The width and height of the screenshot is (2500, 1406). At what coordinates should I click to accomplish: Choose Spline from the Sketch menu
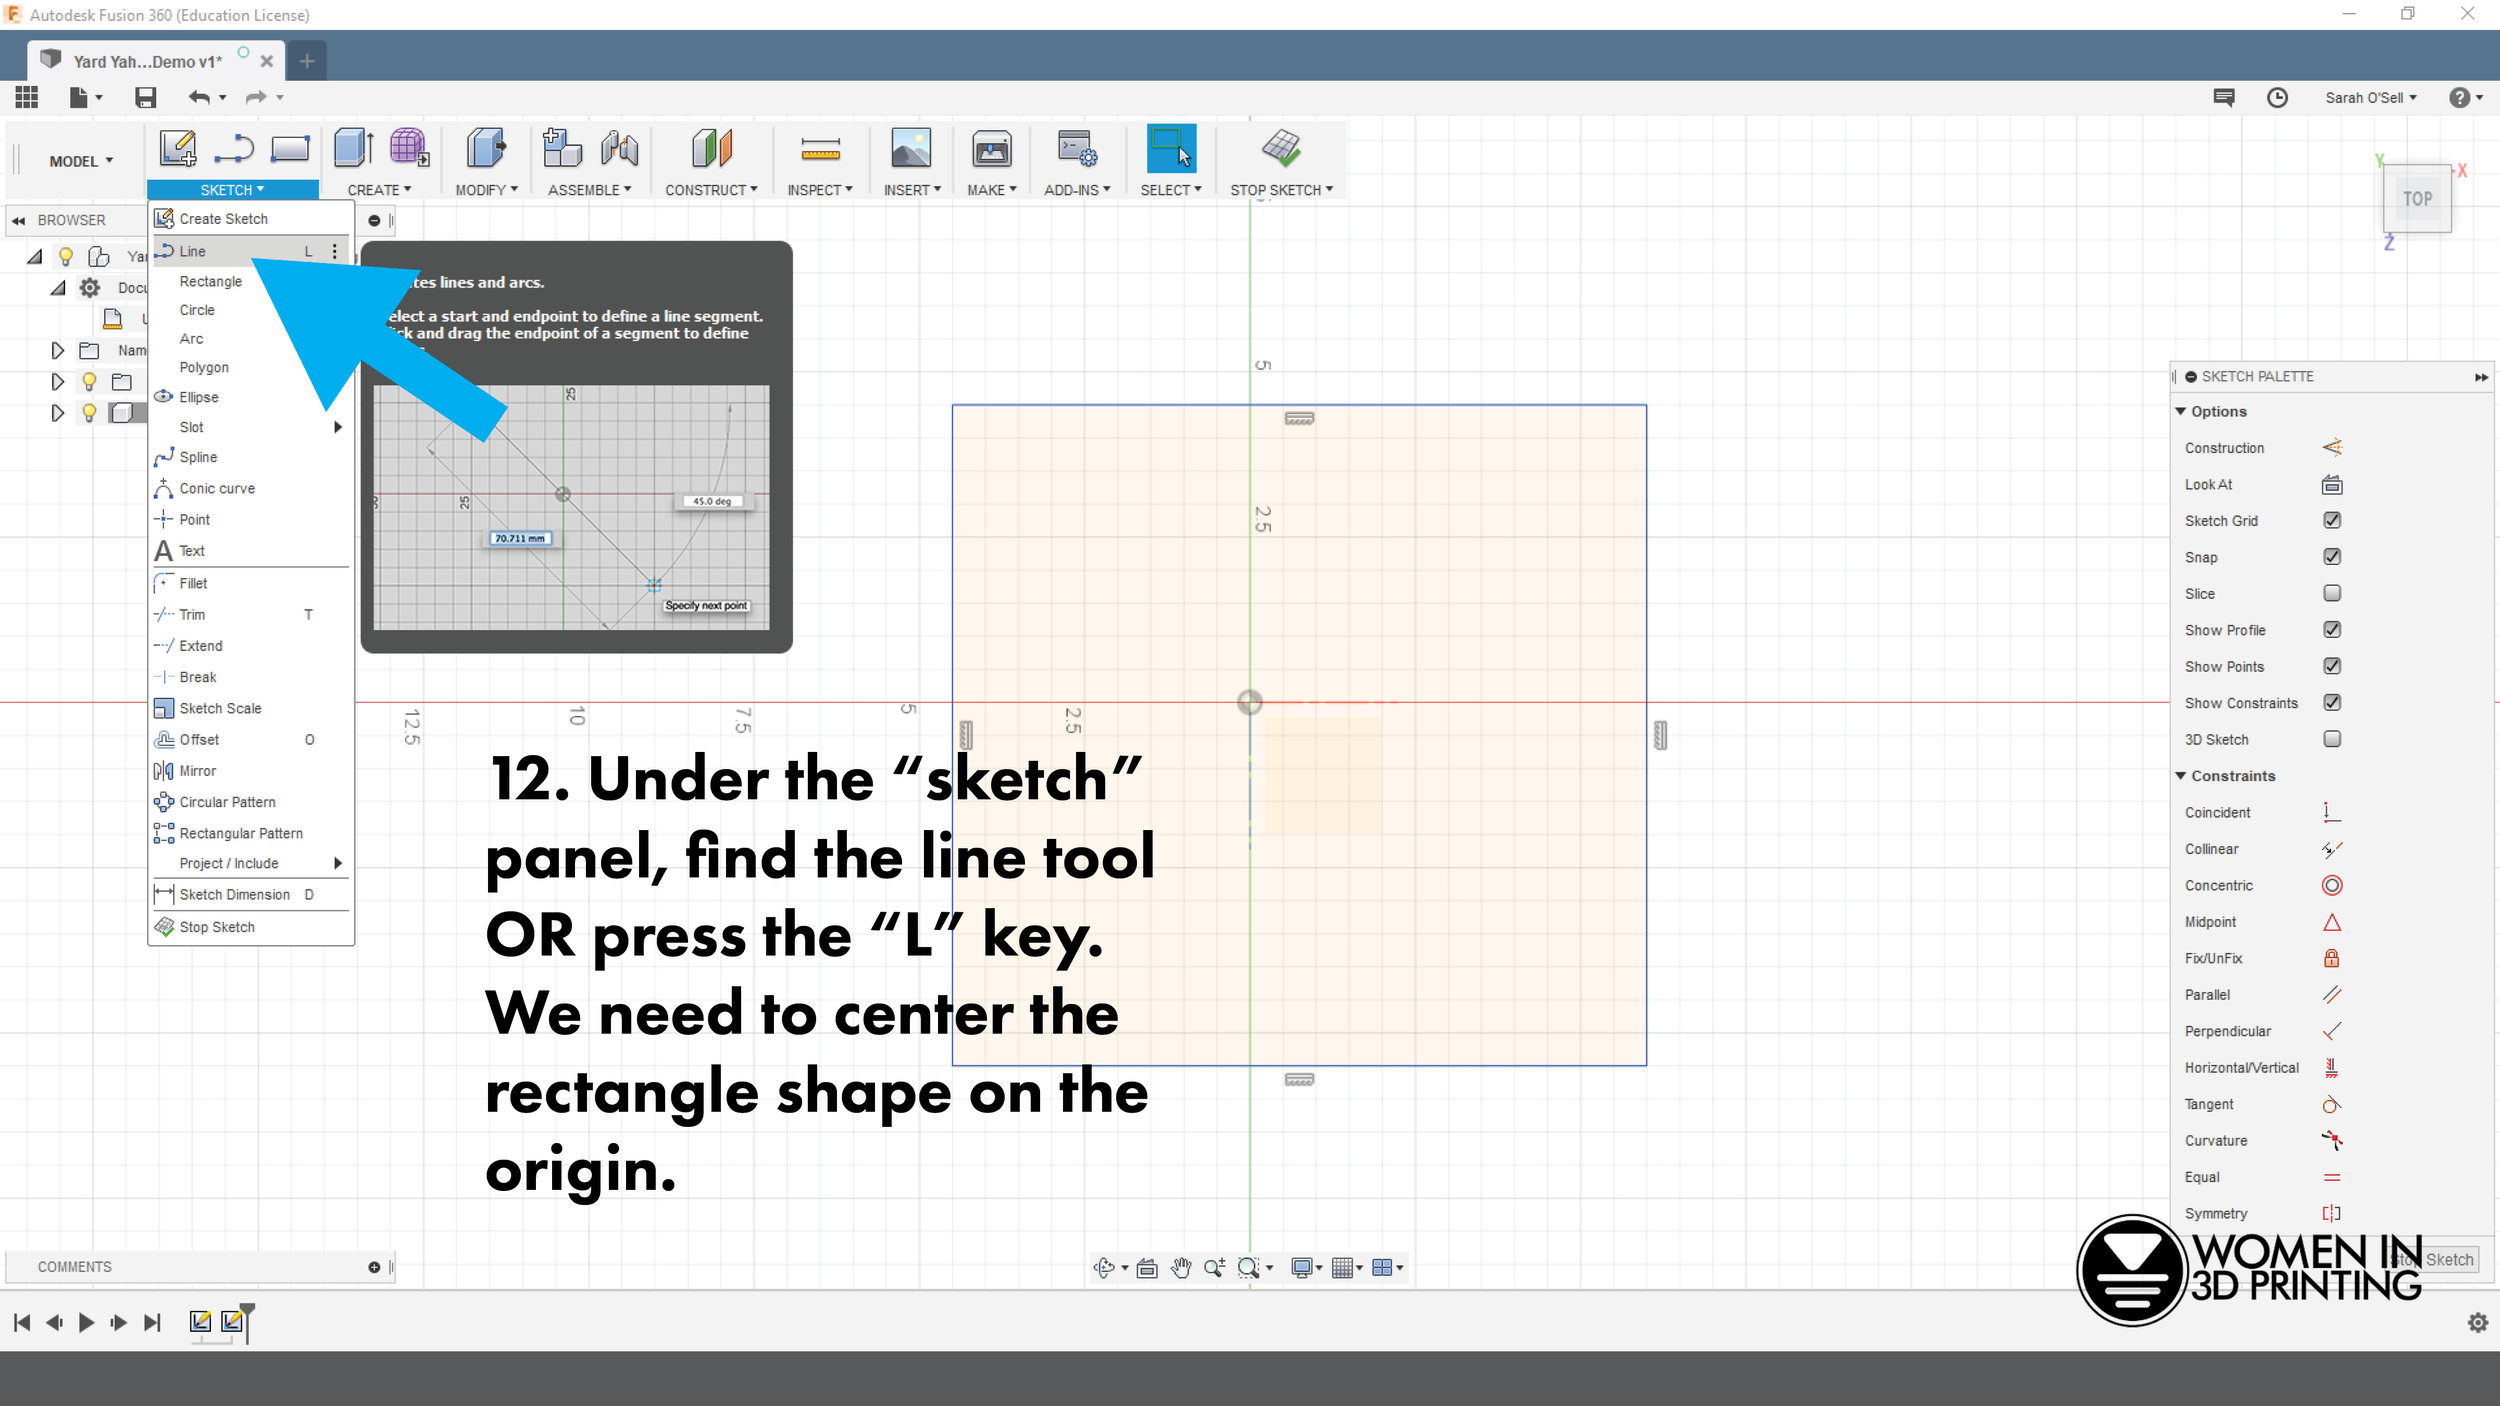[x=251, y=457]
